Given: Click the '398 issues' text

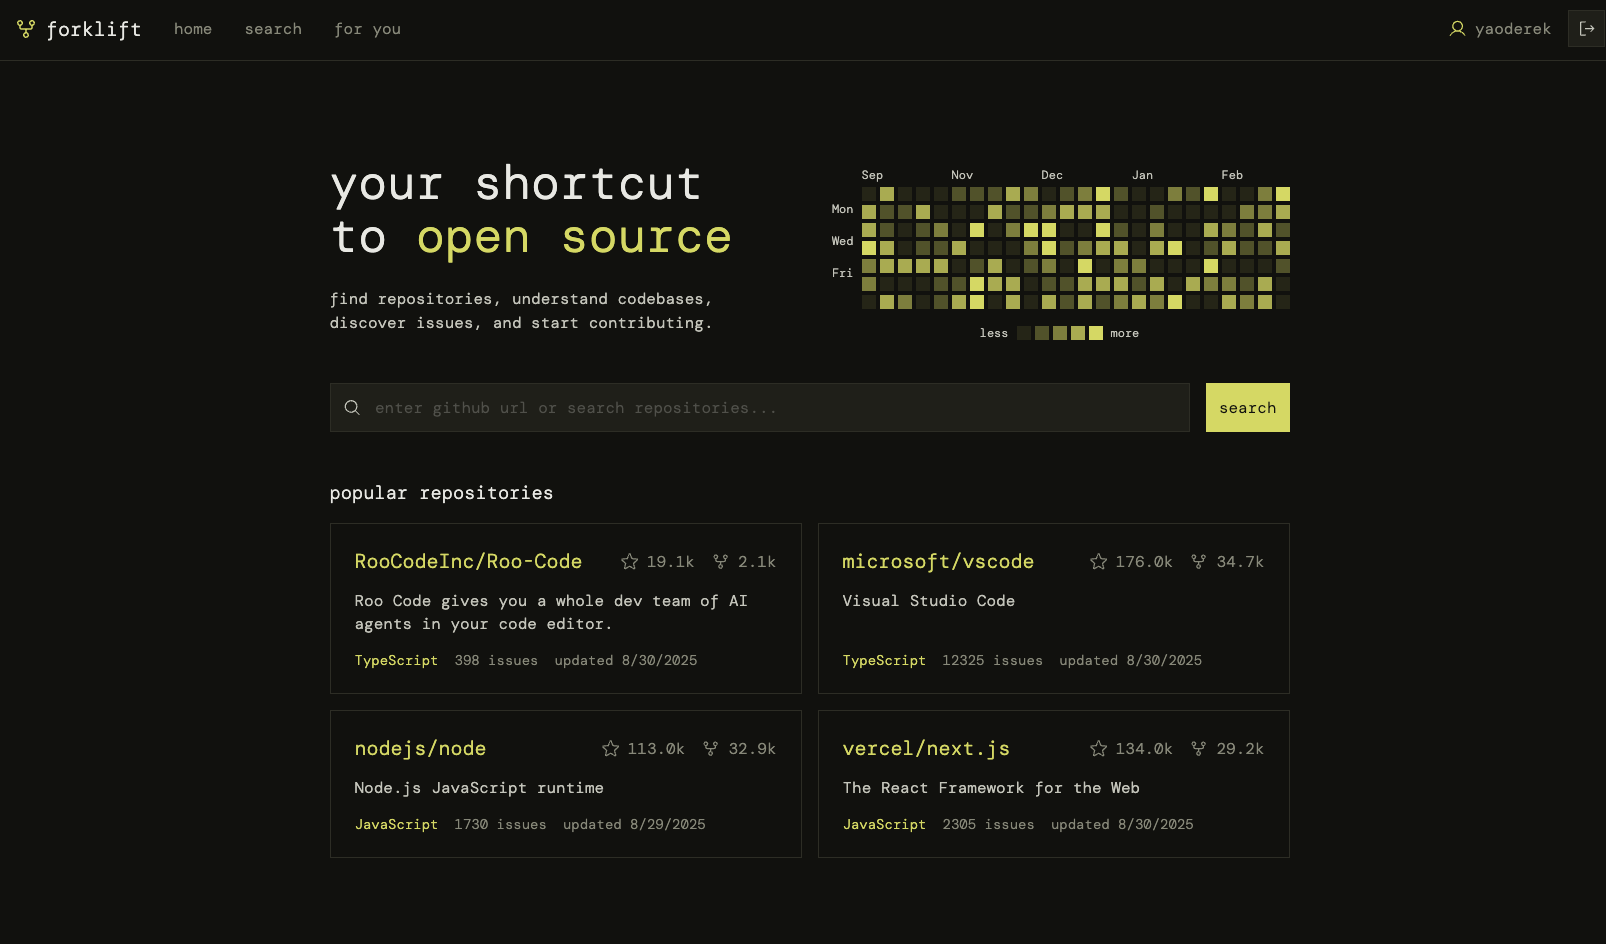Looking at the screenshot, I should [496, 660].
